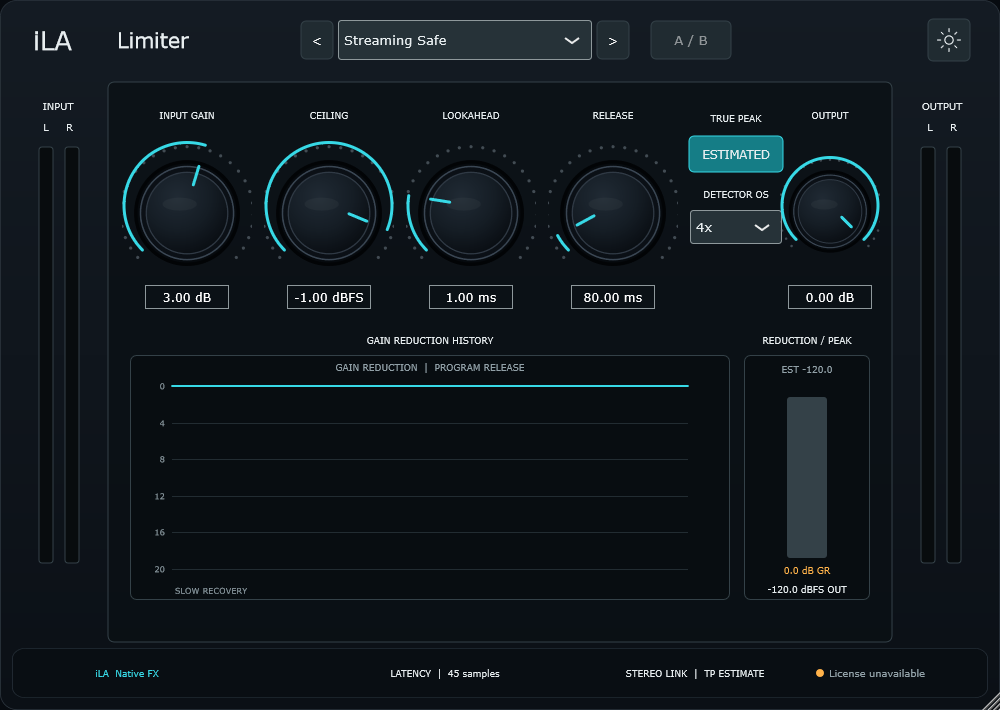Click the Input Gain knob
Screen dimensions: 1000x710
coord(187,212)
